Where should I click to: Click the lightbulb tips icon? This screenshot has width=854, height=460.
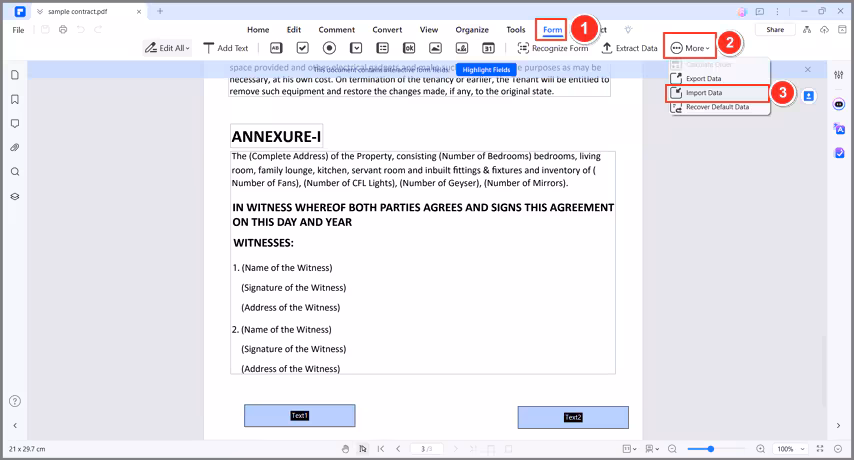tap(628, 29)
